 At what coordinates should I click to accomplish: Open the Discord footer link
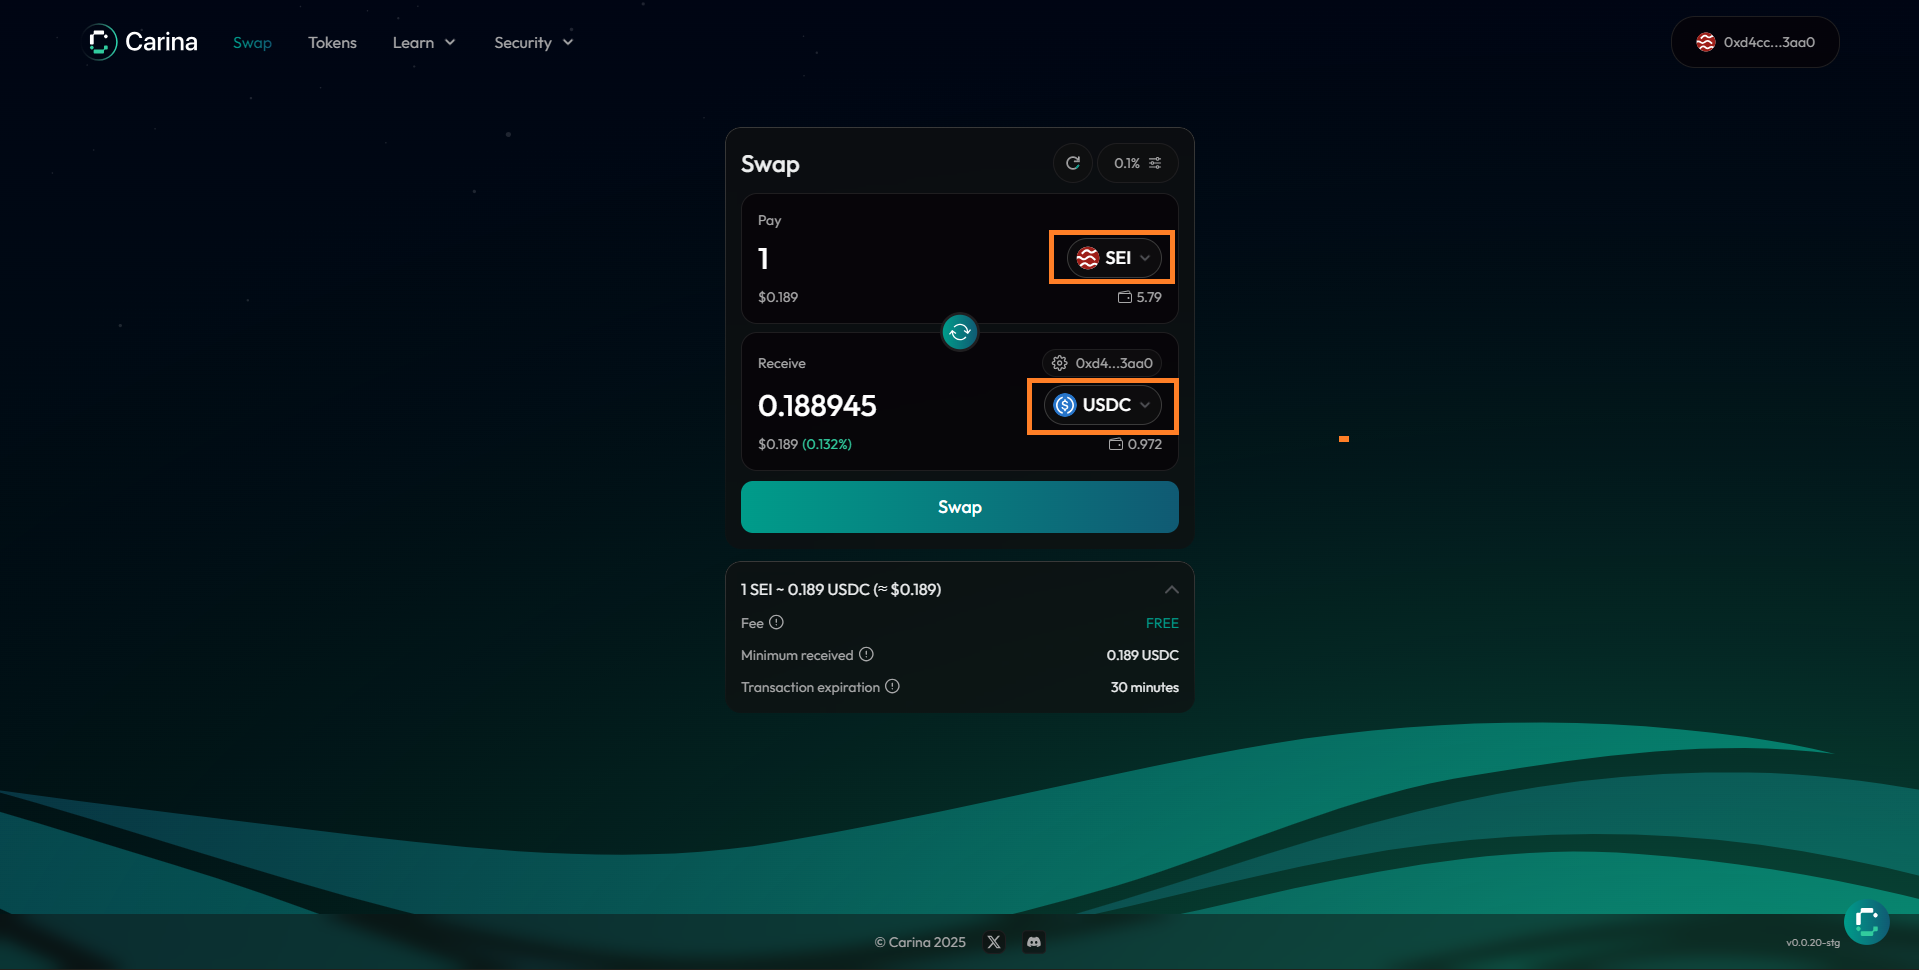(x=1034, y=942)
